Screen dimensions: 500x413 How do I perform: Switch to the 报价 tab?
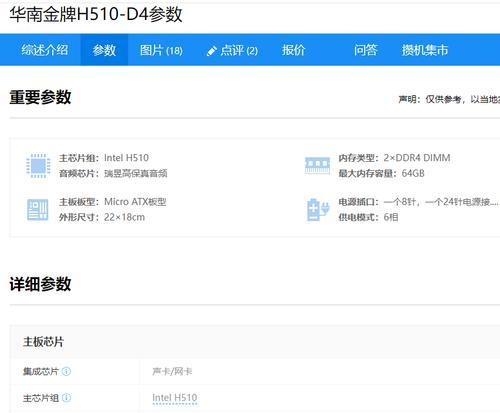[293, 50]
